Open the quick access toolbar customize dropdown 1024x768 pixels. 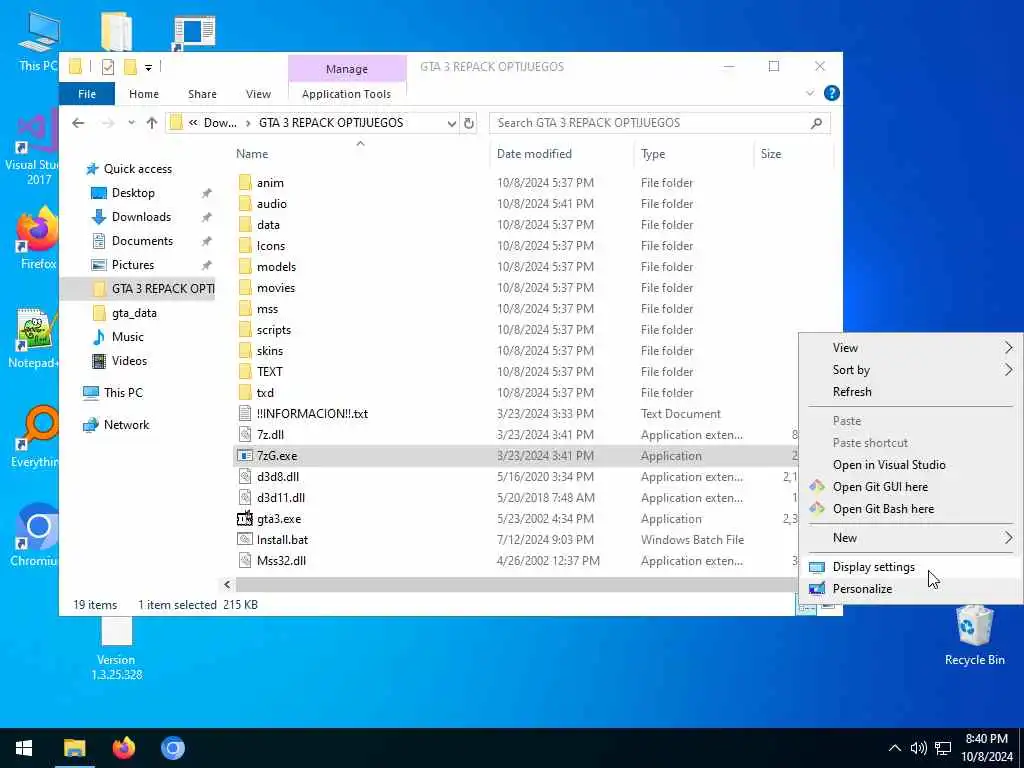click(148, 67)
